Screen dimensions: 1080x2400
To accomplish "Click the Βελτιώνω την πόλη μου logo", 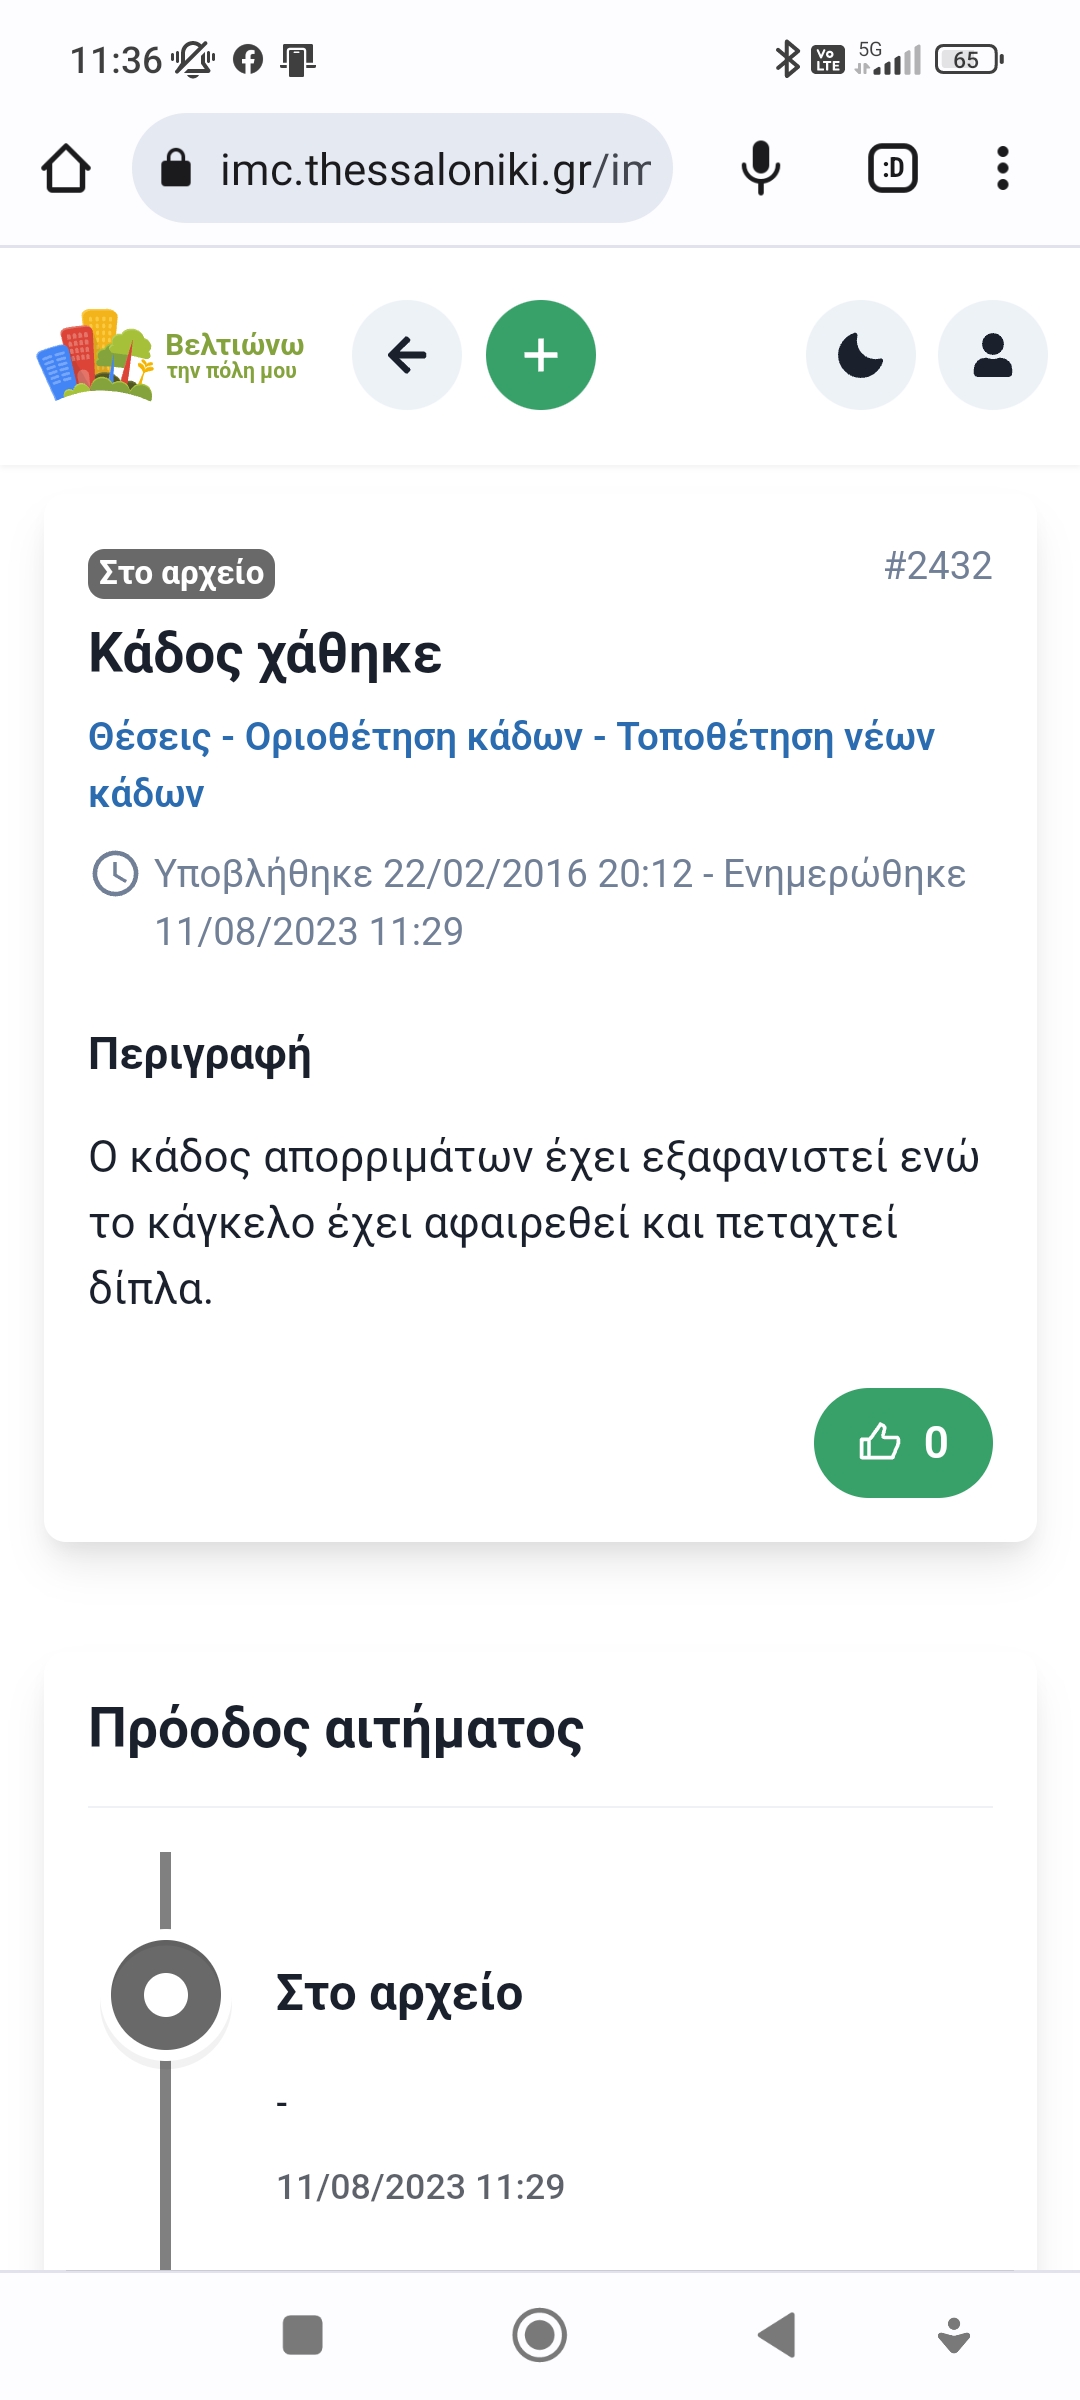I will click(170, 355).
